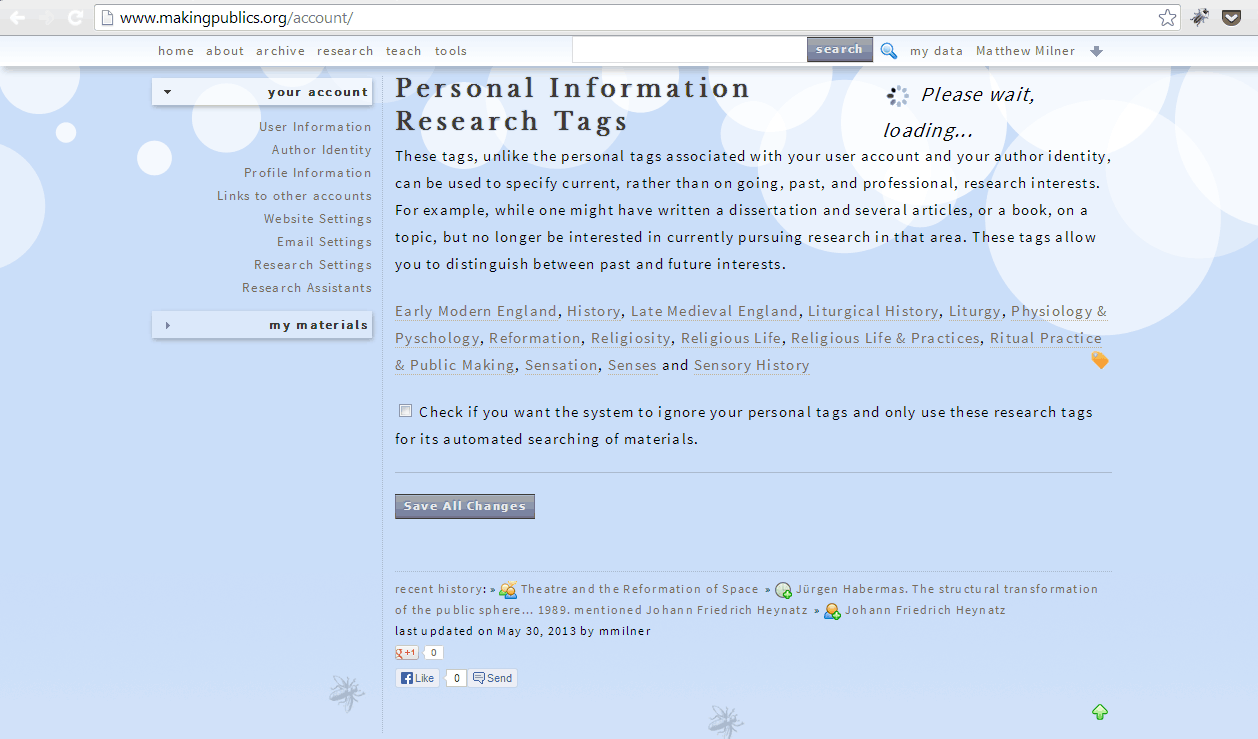This screenshot has width=1258, height=739.
Task: Click Save All Changes button
Action: [x=465, y=506]
